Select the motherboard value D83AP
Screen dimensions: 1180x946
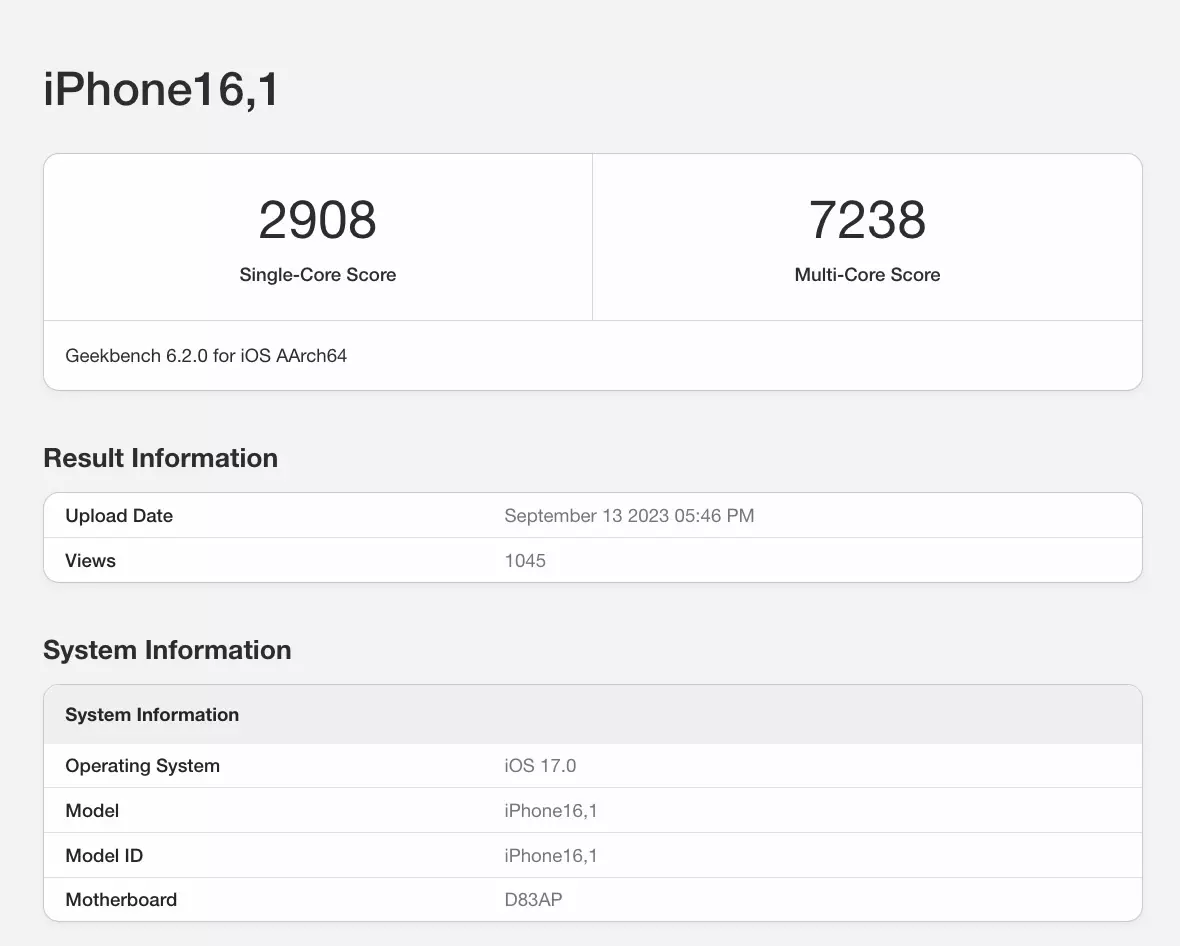click(534, 900)
